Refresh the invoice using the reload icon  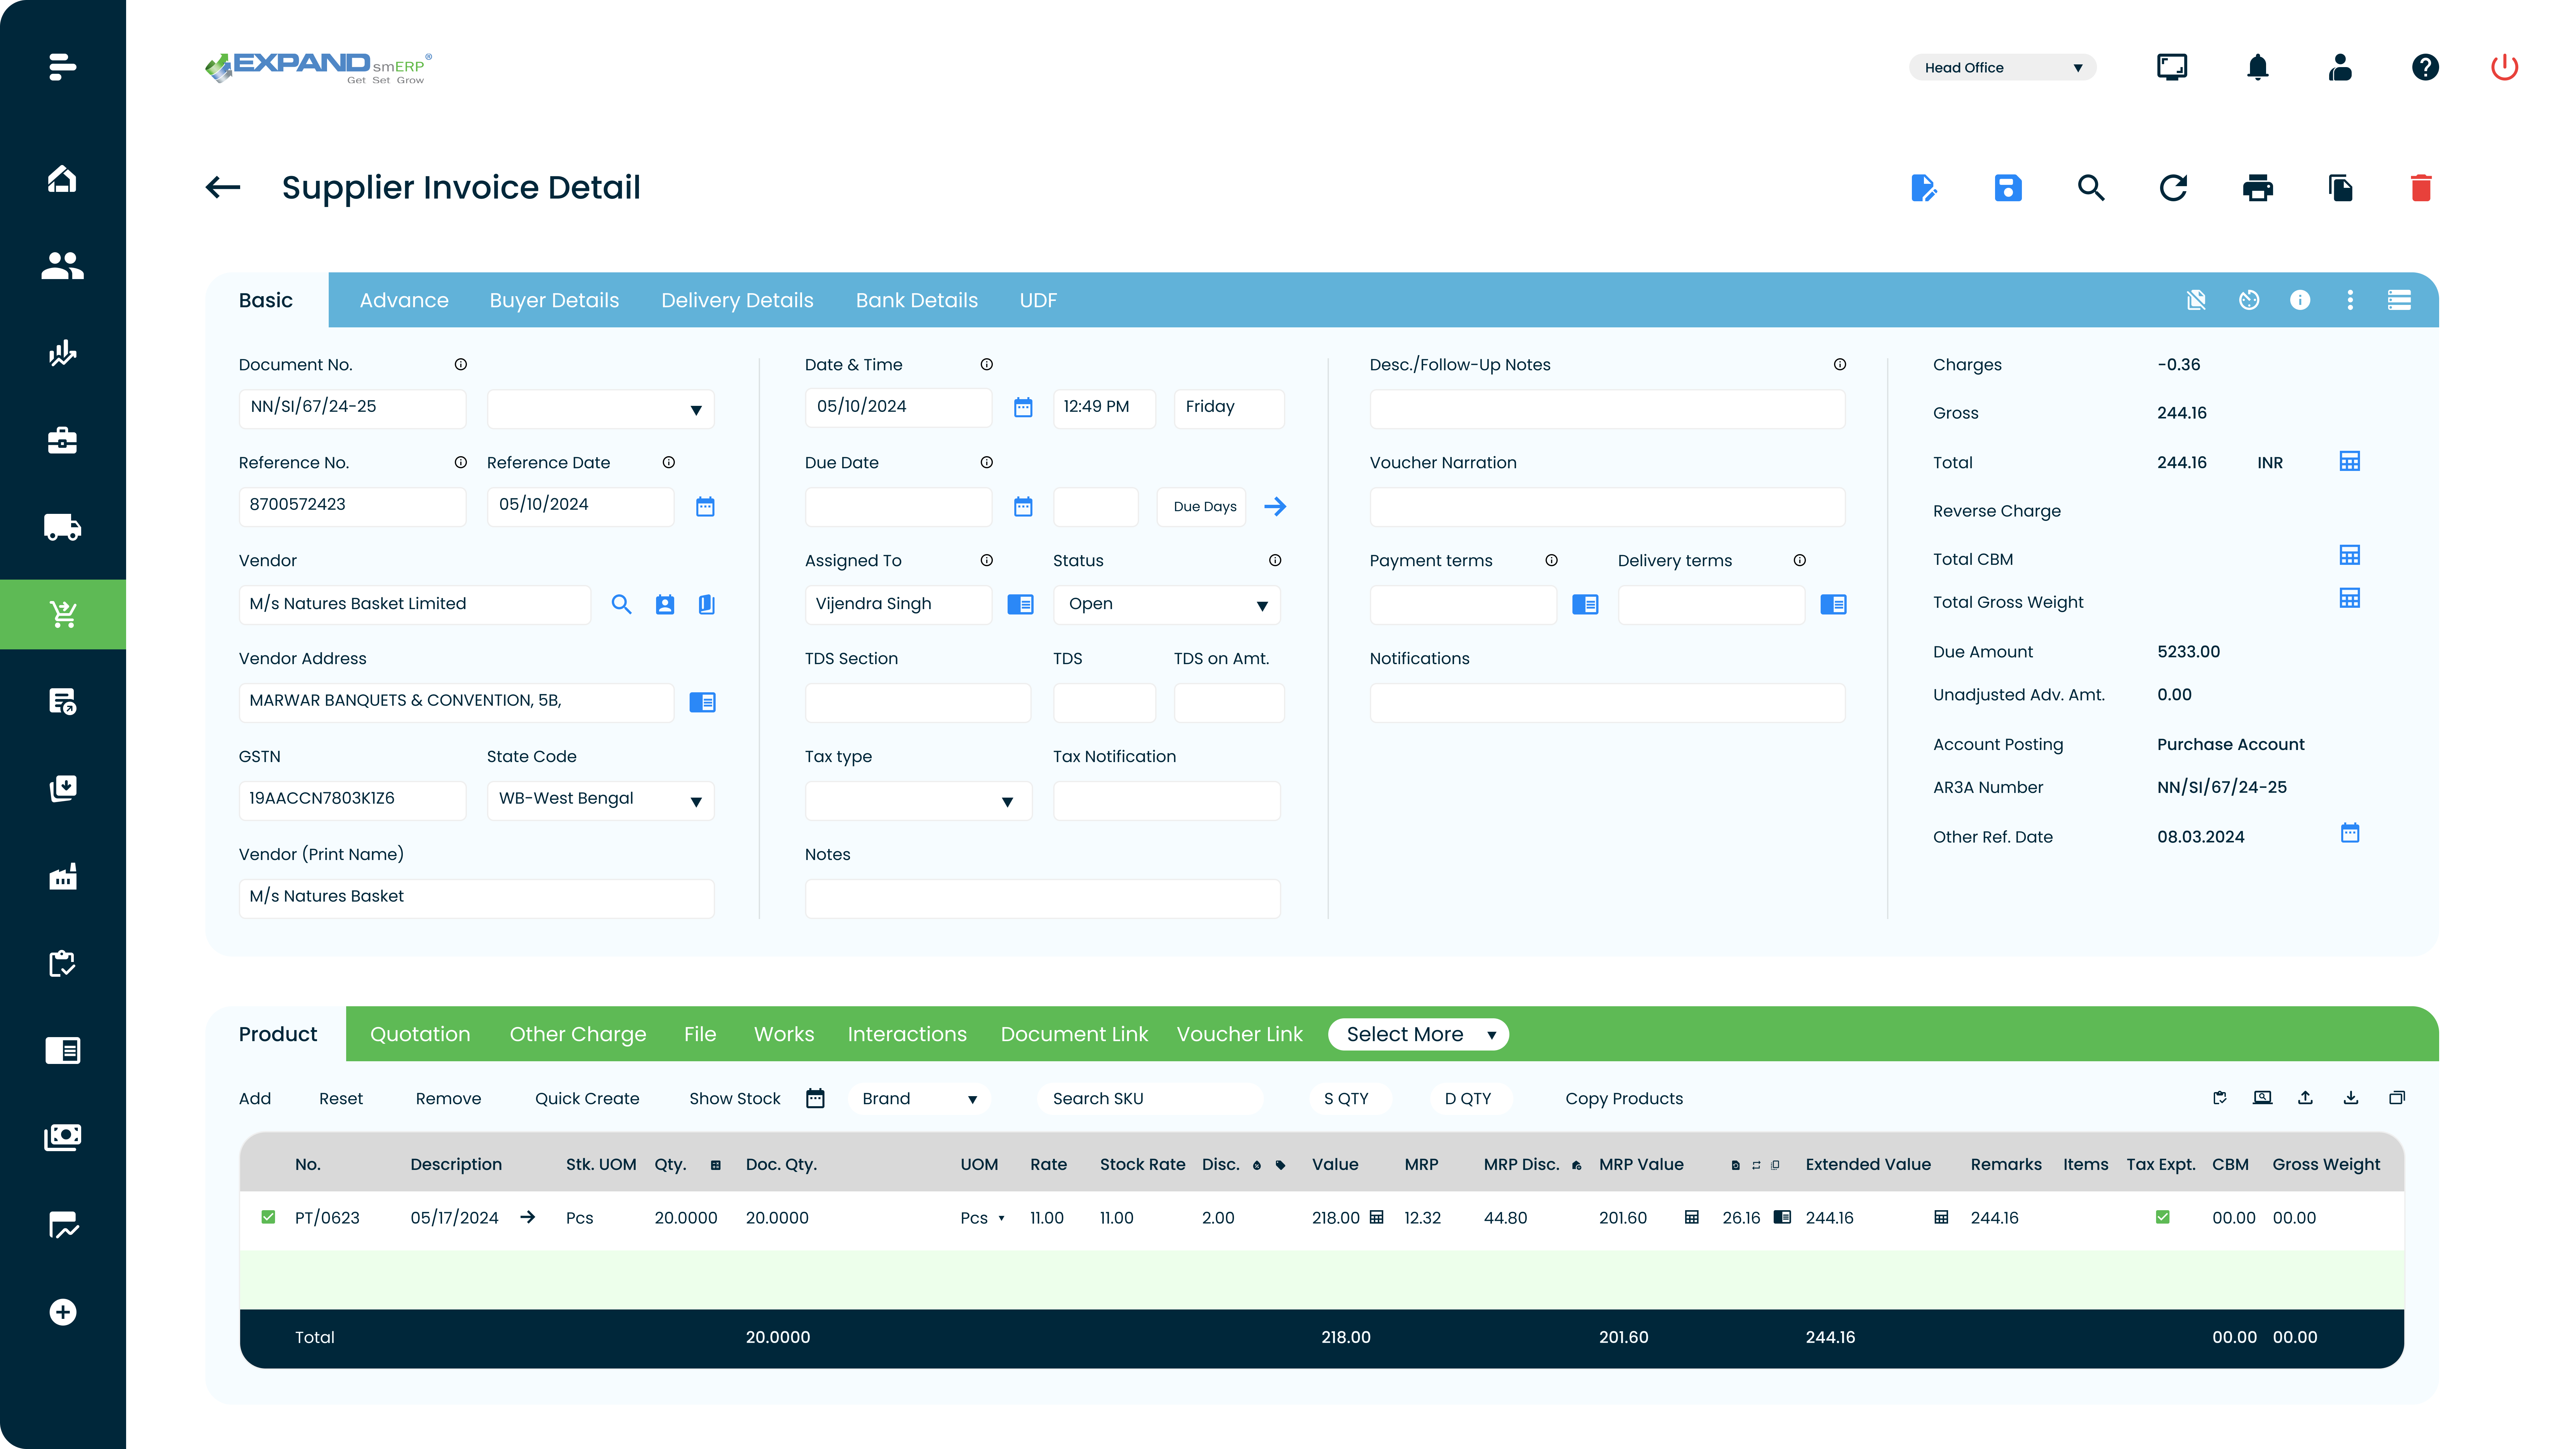pyautogui.click(x=2173, y=188)
